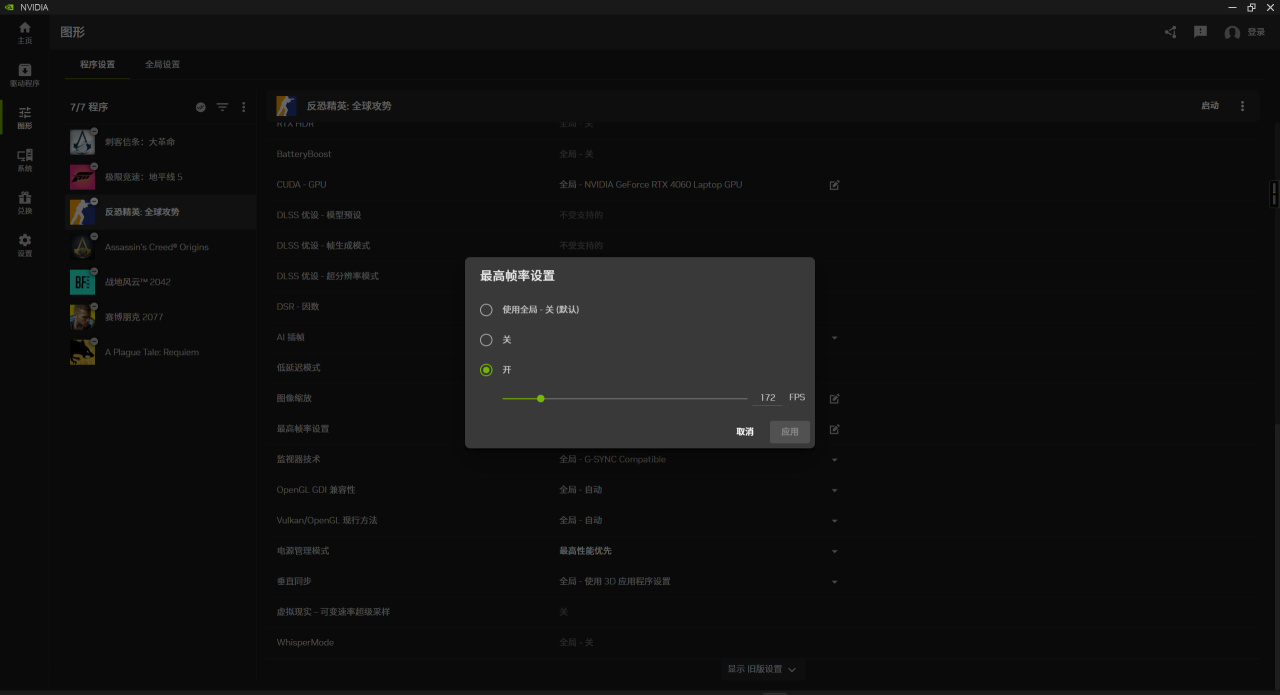This screenshot has height=695, width=1280.
Task: Select A Plague Tale: Requiem icon
Action: (x=83, y=352)
